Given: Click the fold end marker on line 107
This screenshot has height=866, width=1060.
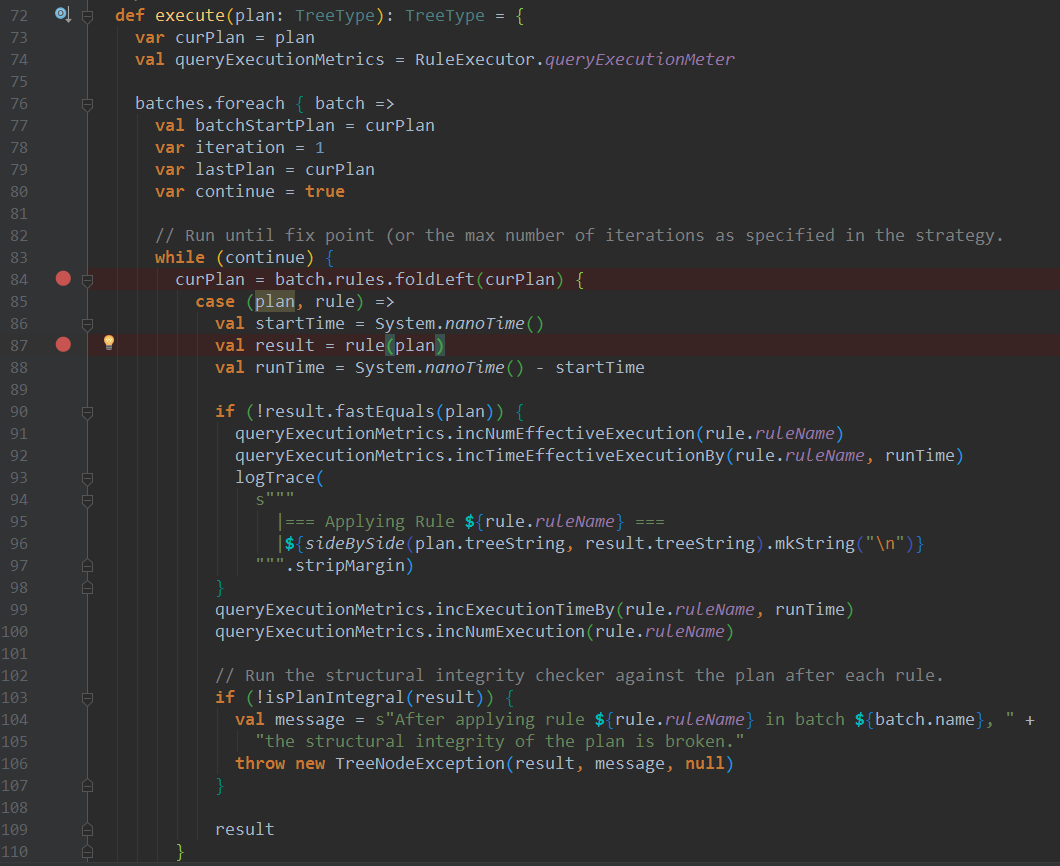Looking at the screenshot, I should click(x=88, y=786).
